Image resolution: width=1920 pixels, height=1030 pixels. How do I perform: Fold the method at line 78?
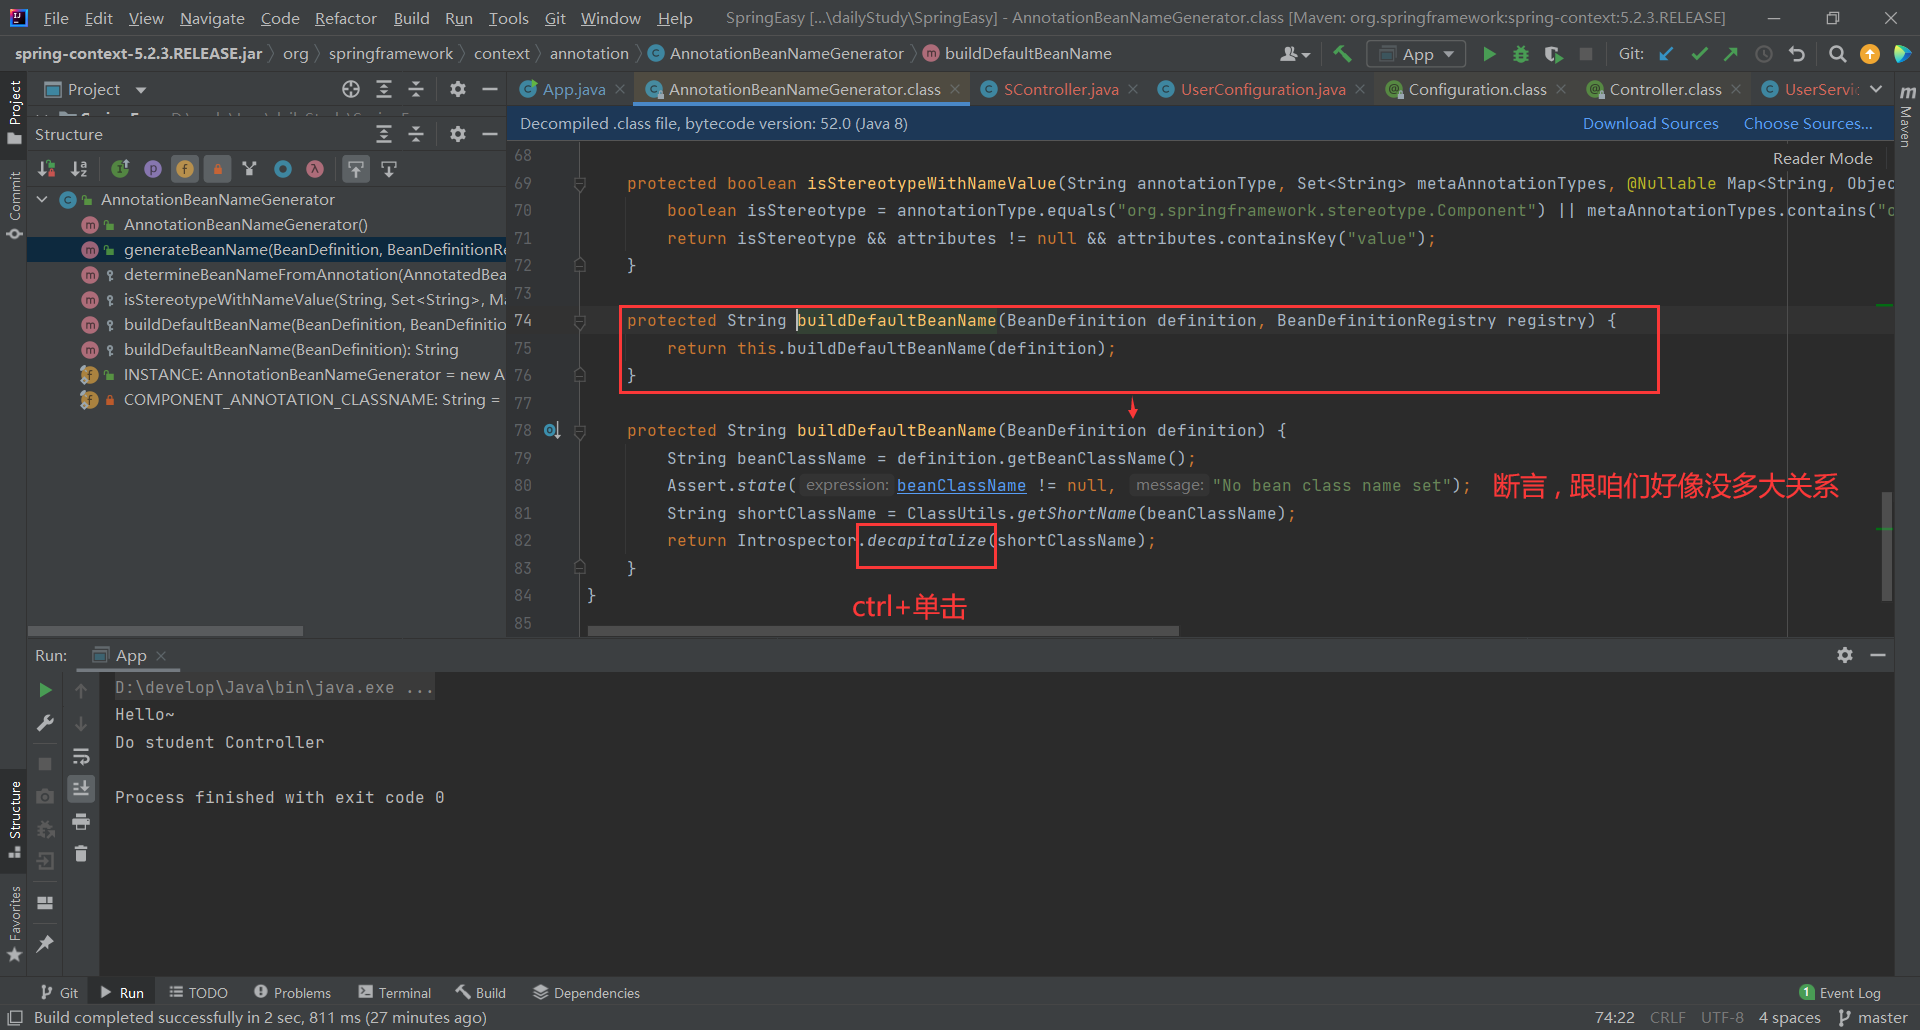[579, 431]
